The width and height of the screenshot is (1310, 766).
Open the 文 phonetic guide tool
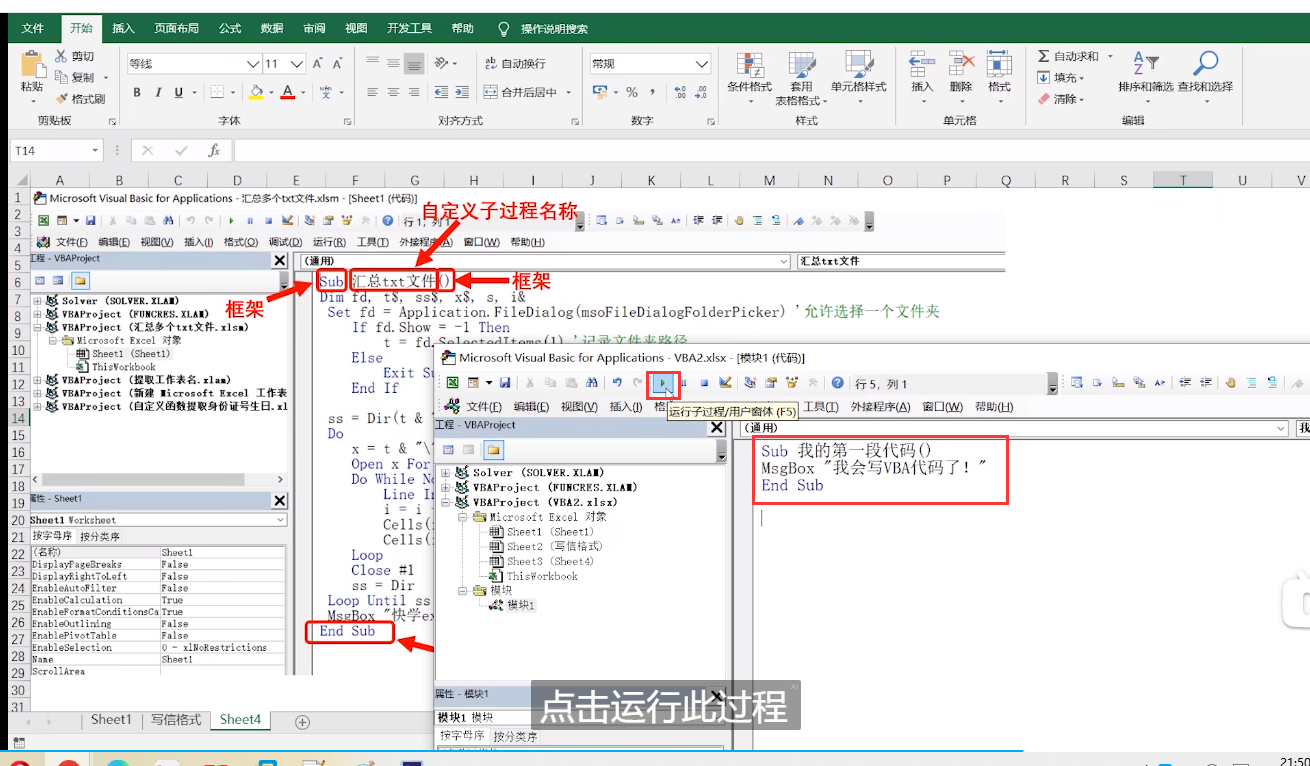pos(326,92)
